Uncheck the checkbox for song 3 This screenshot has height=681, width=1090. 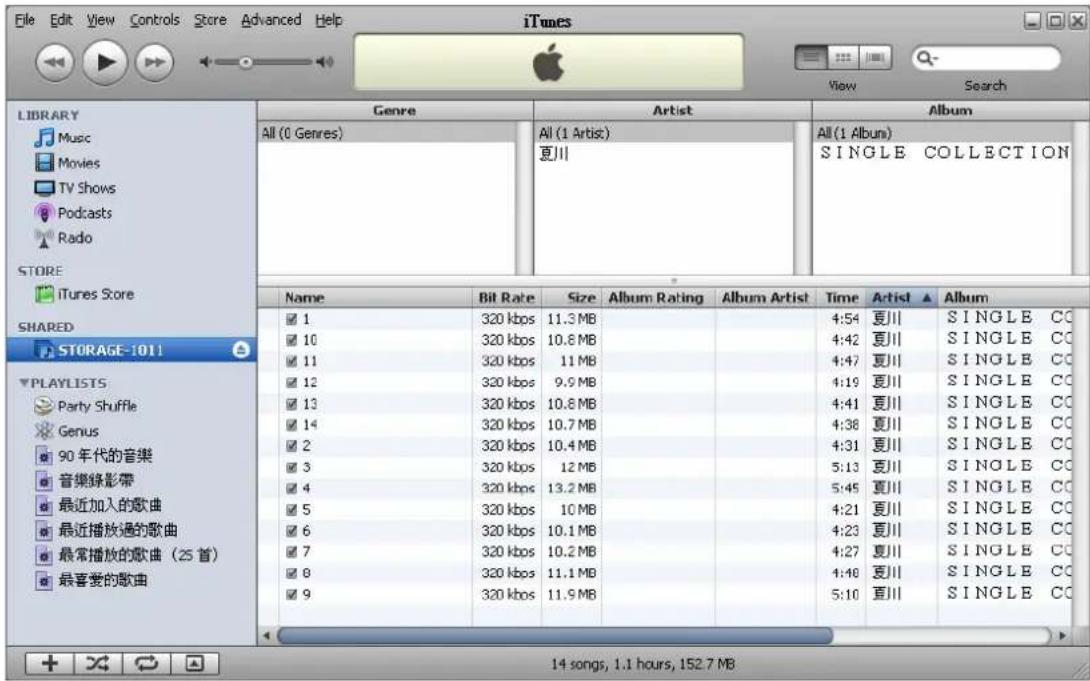click(292, 467)
